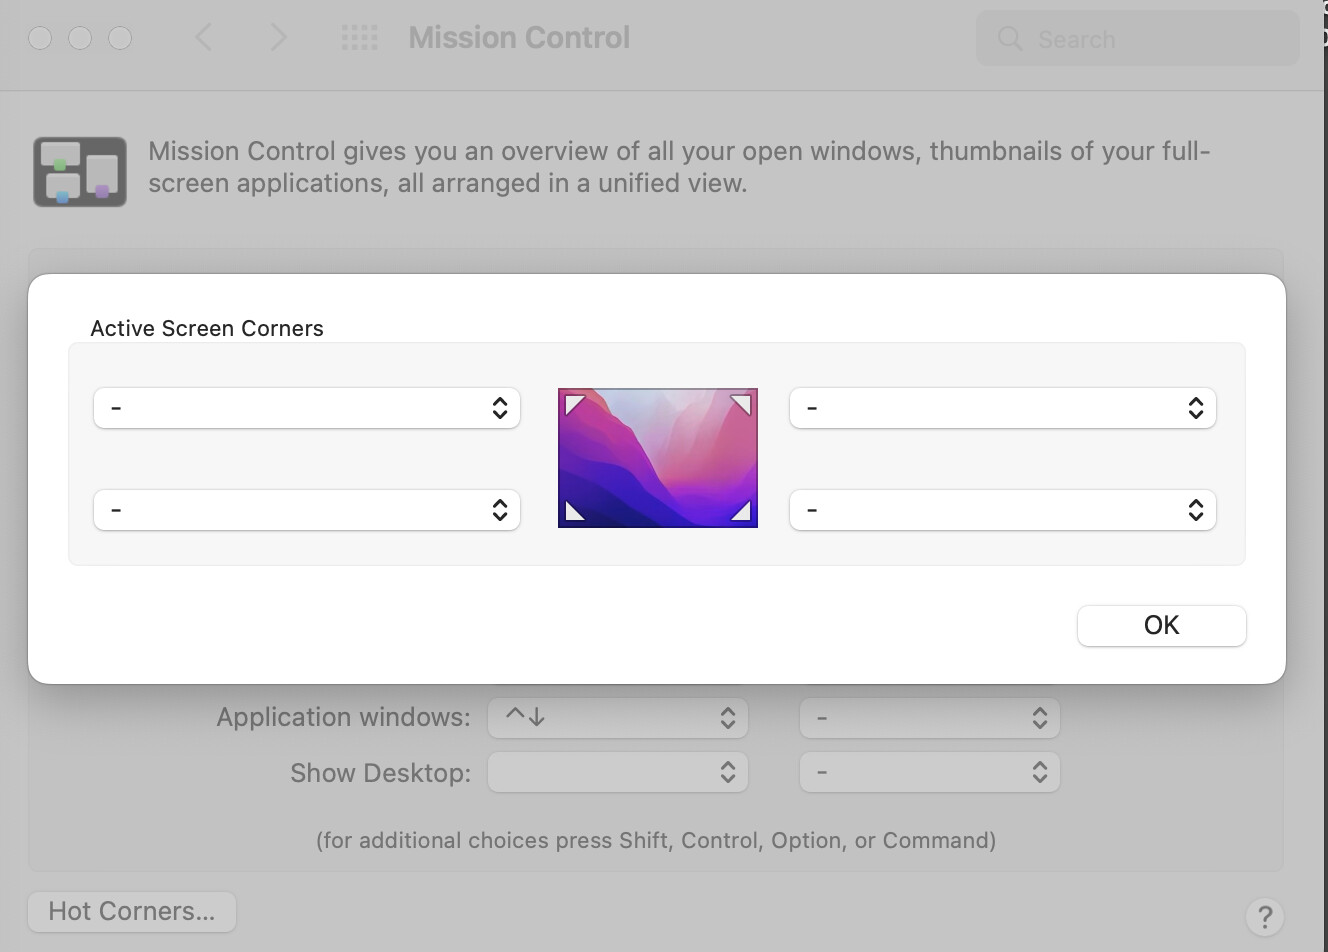
Task: Open the top-right corner action dropdown
Action: point(1002,408)
